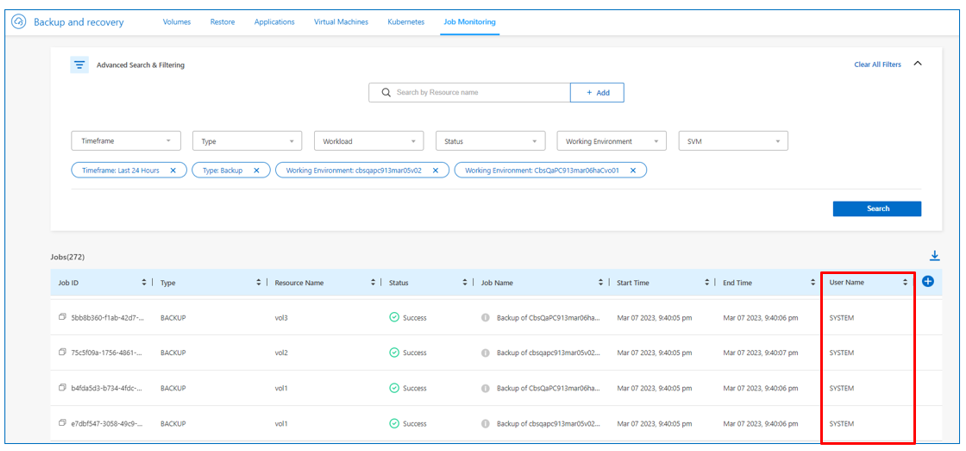The image size is (966, 451).
Task: Click the download jobs report icon
Action: pyautogui.click(x=935, y=256)
